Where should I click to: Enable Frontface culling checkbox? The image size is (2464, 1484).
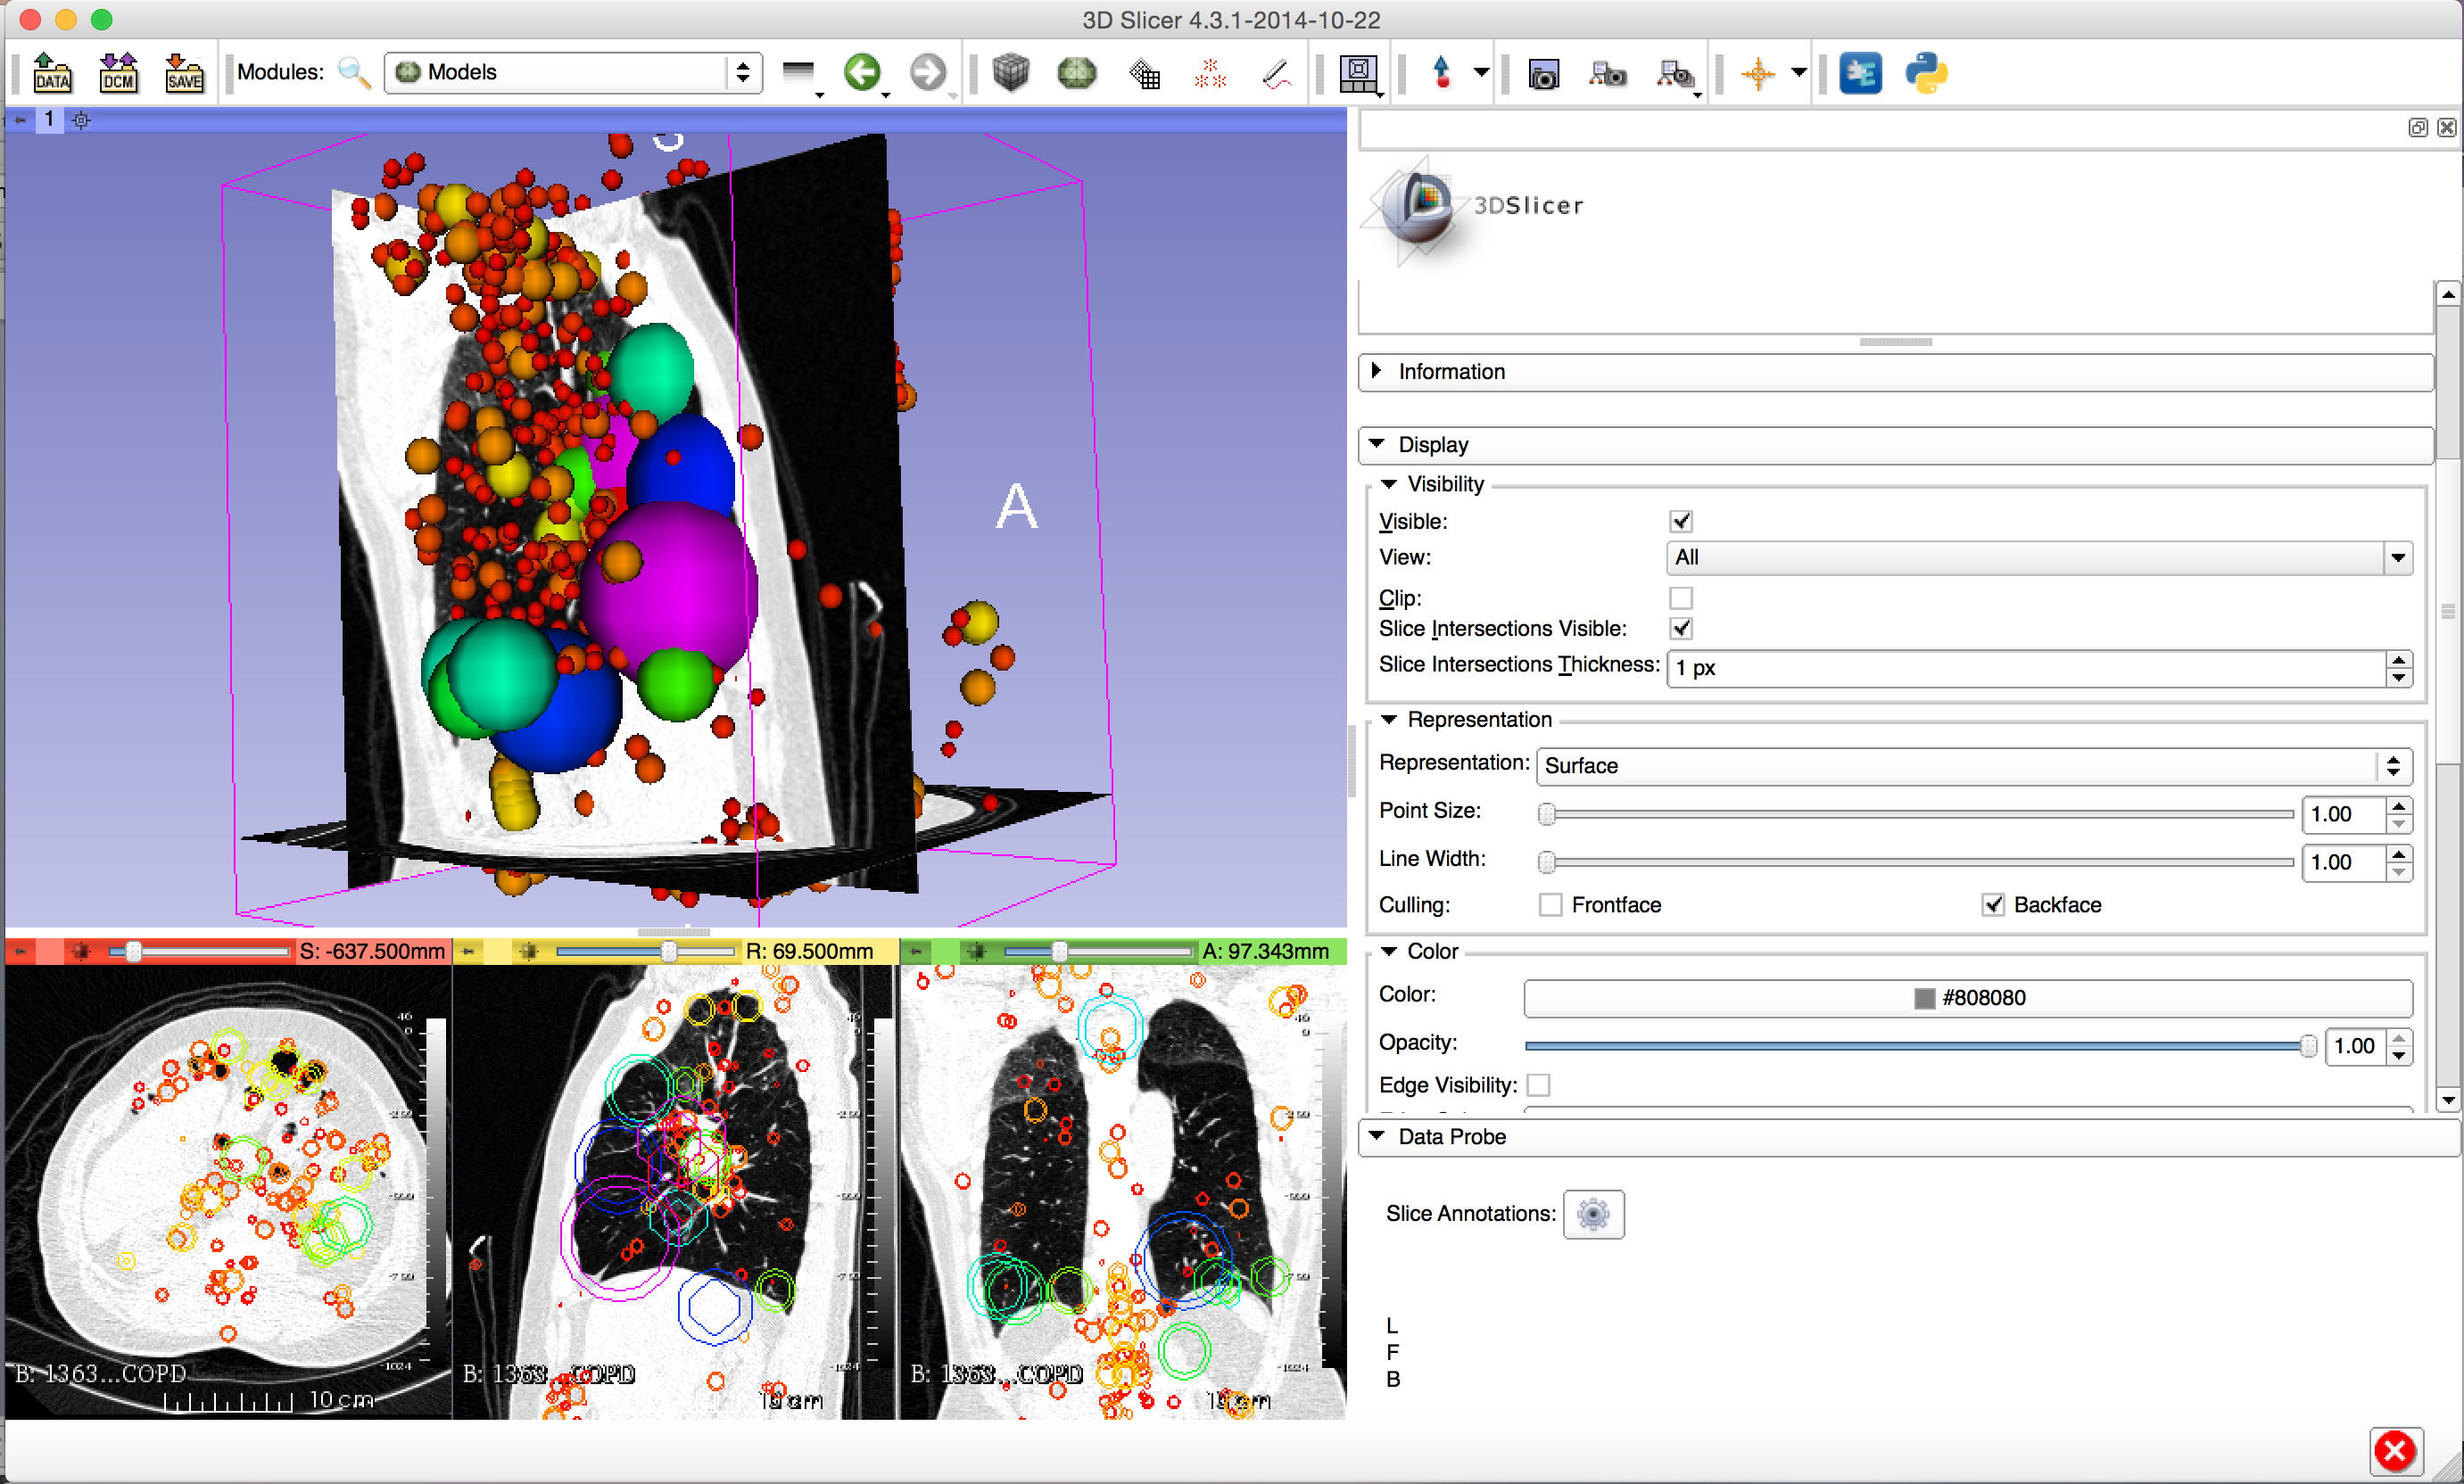pyautogui.click(x=1550, y=905)
